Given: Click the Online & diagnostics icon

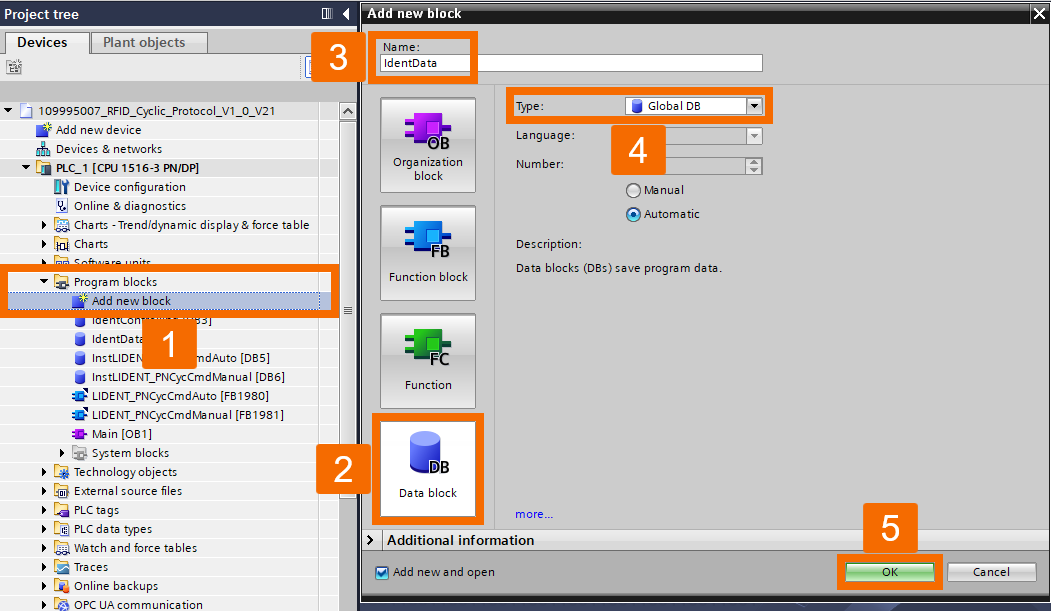Looking at the screenshot, I should (61, 206).
